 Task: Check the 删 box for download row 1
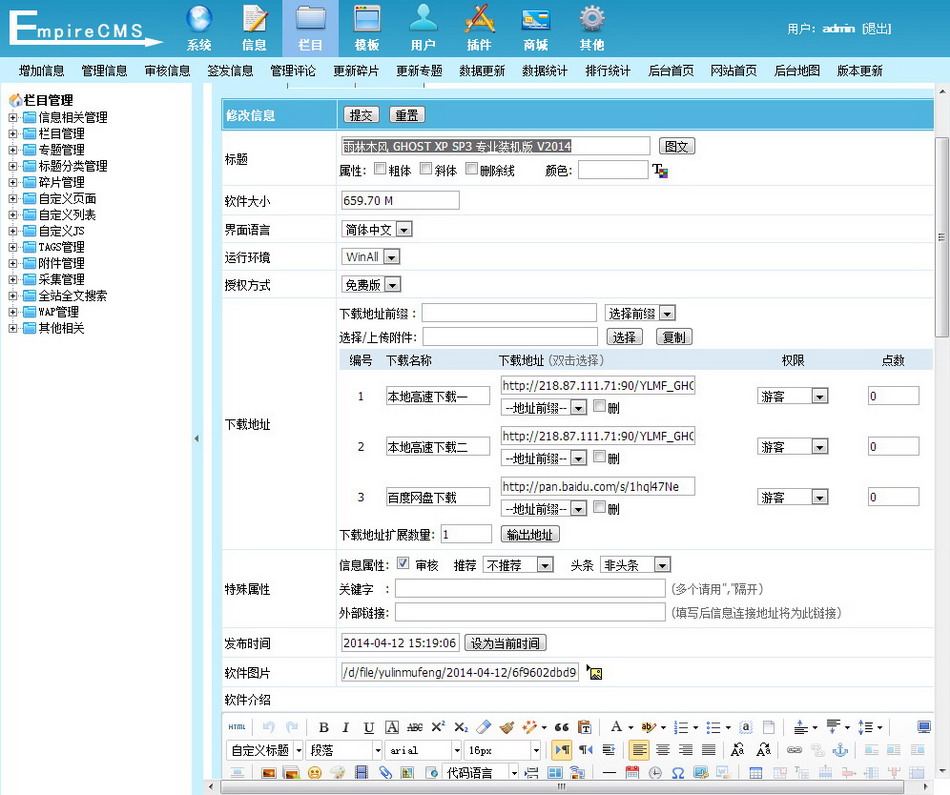coord(599,406)
